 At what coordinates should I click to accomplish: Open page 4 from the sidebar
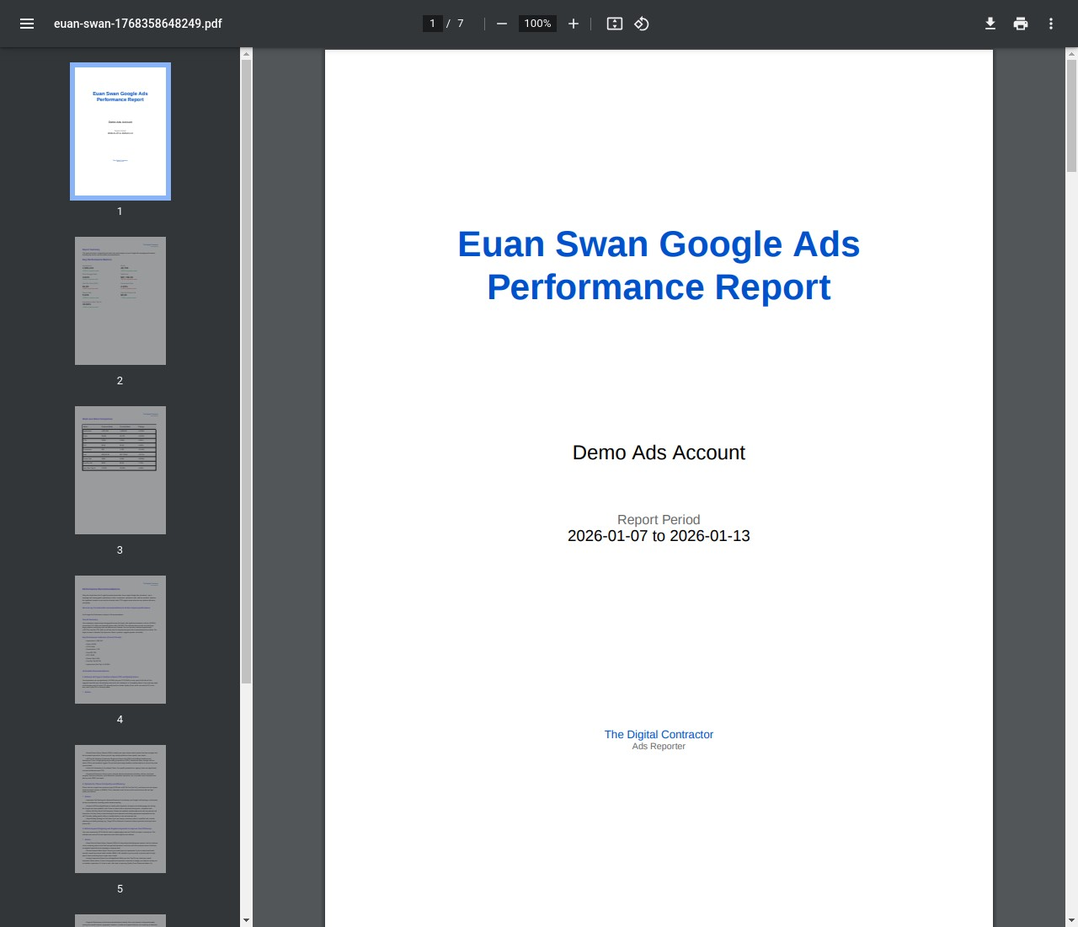click(x=120, y=639)
